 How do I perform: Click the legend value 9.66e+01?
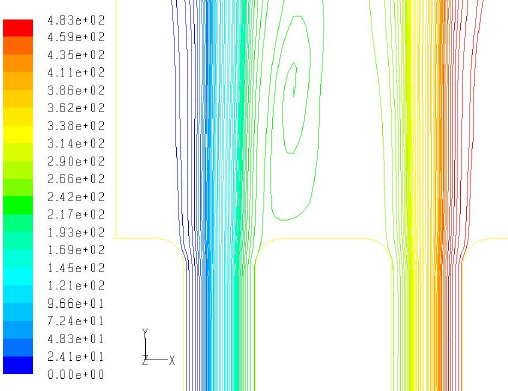(x=76, y=303)
